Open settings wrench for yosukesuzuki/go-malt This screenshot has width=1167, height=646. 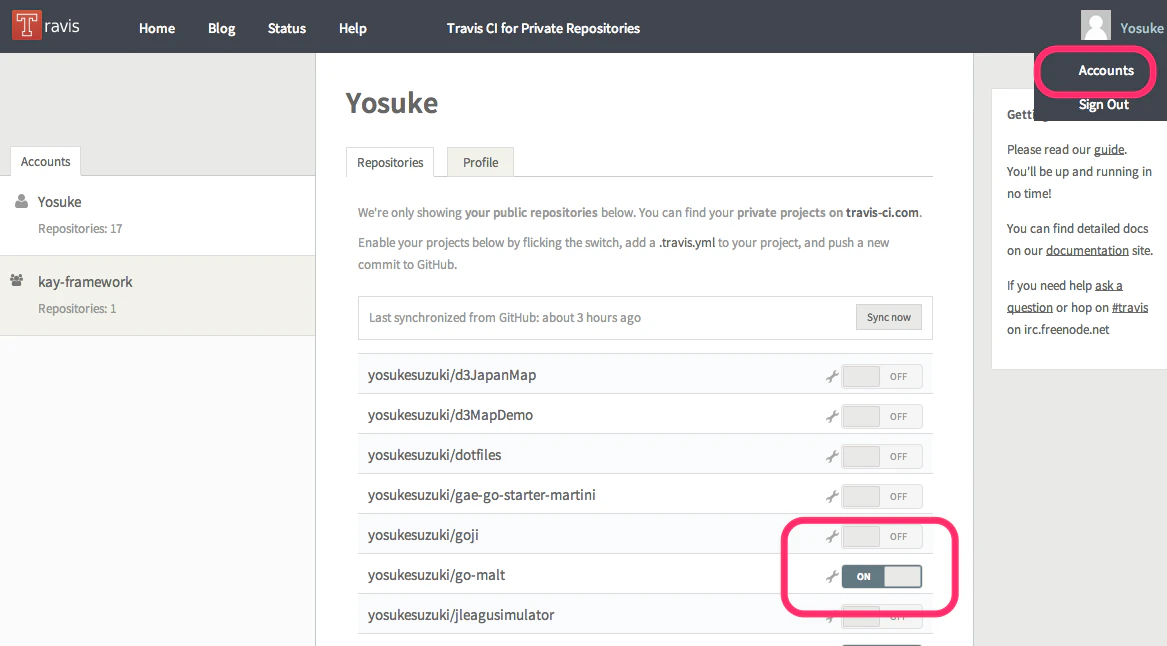pyautogui.click(x=832, y=576)
